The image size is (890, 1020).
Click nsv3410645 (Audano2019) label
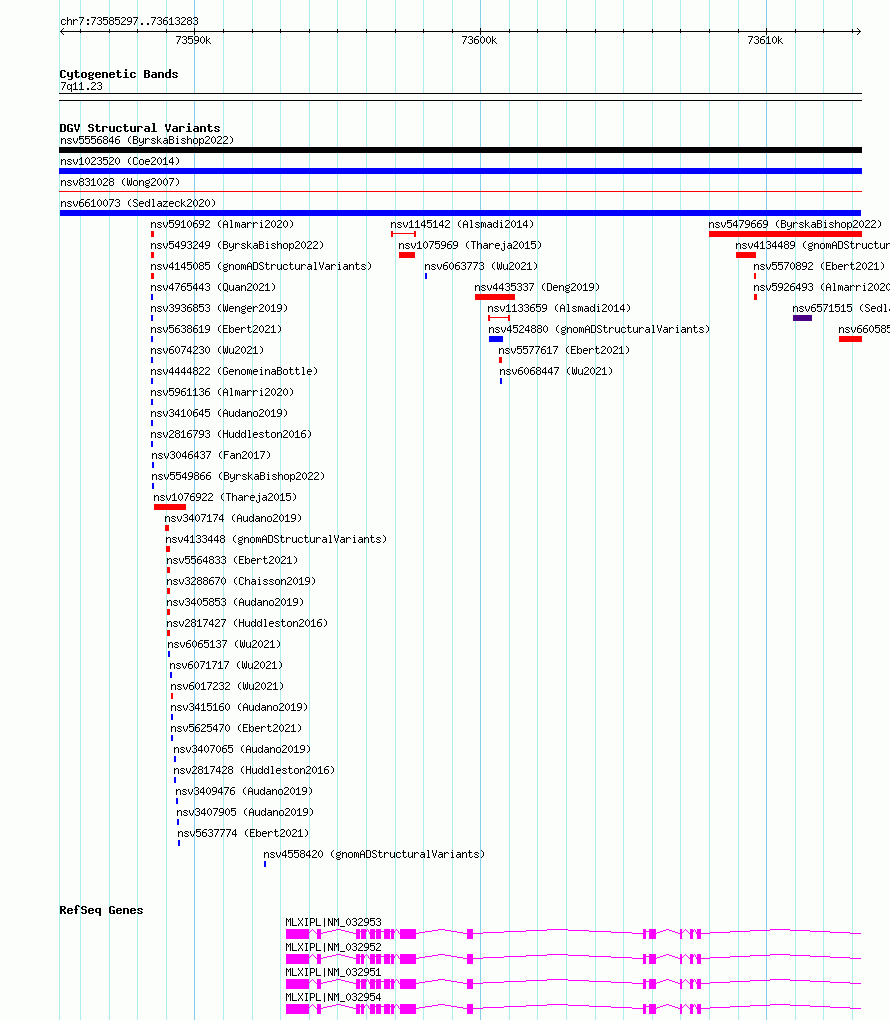[x=219, y=413]
